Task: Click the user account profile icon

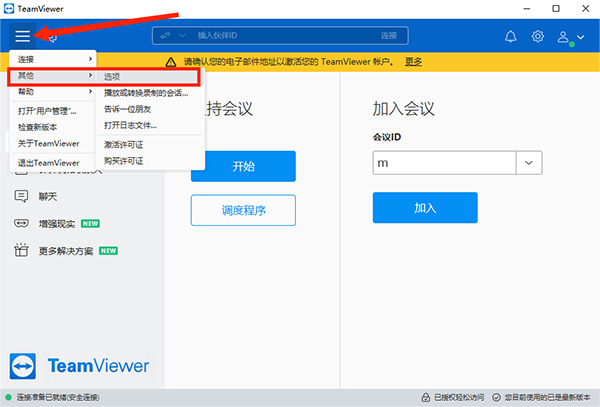Action: pos(563,37)
